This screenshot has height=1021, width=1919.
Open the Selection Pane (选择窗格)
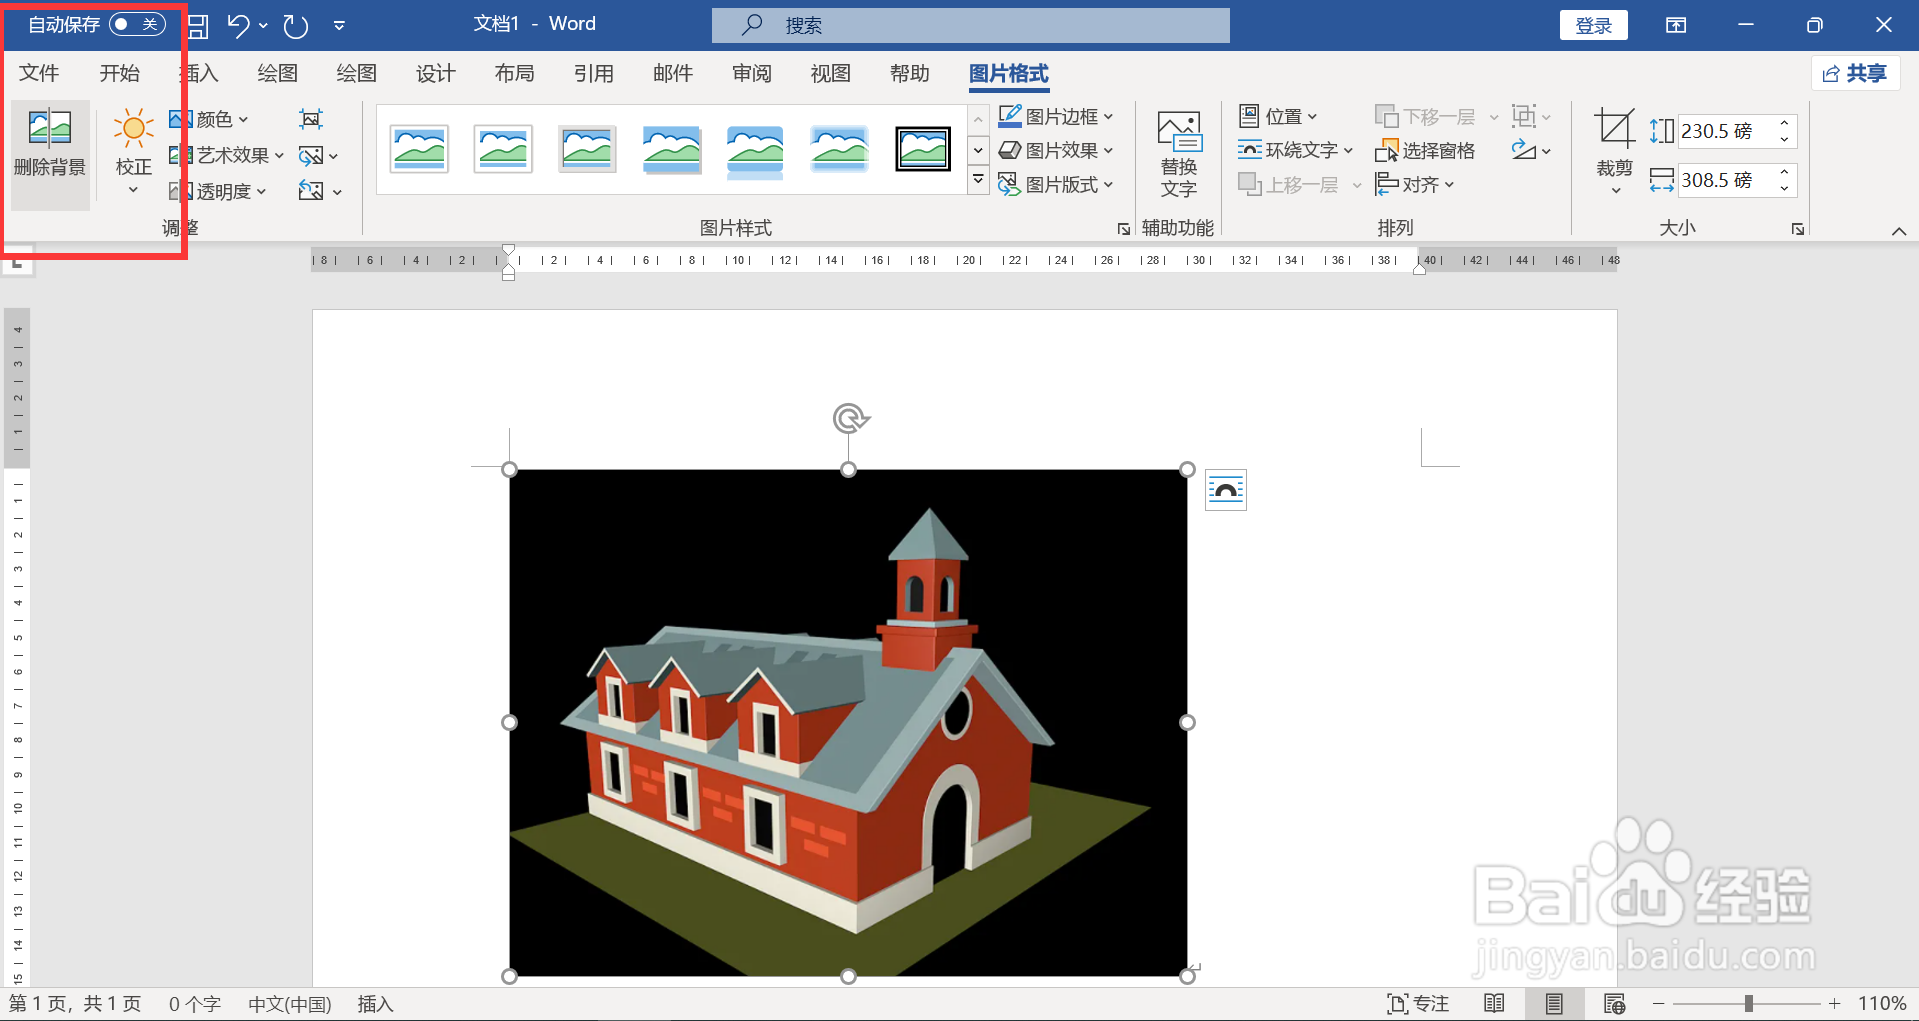1425,151
